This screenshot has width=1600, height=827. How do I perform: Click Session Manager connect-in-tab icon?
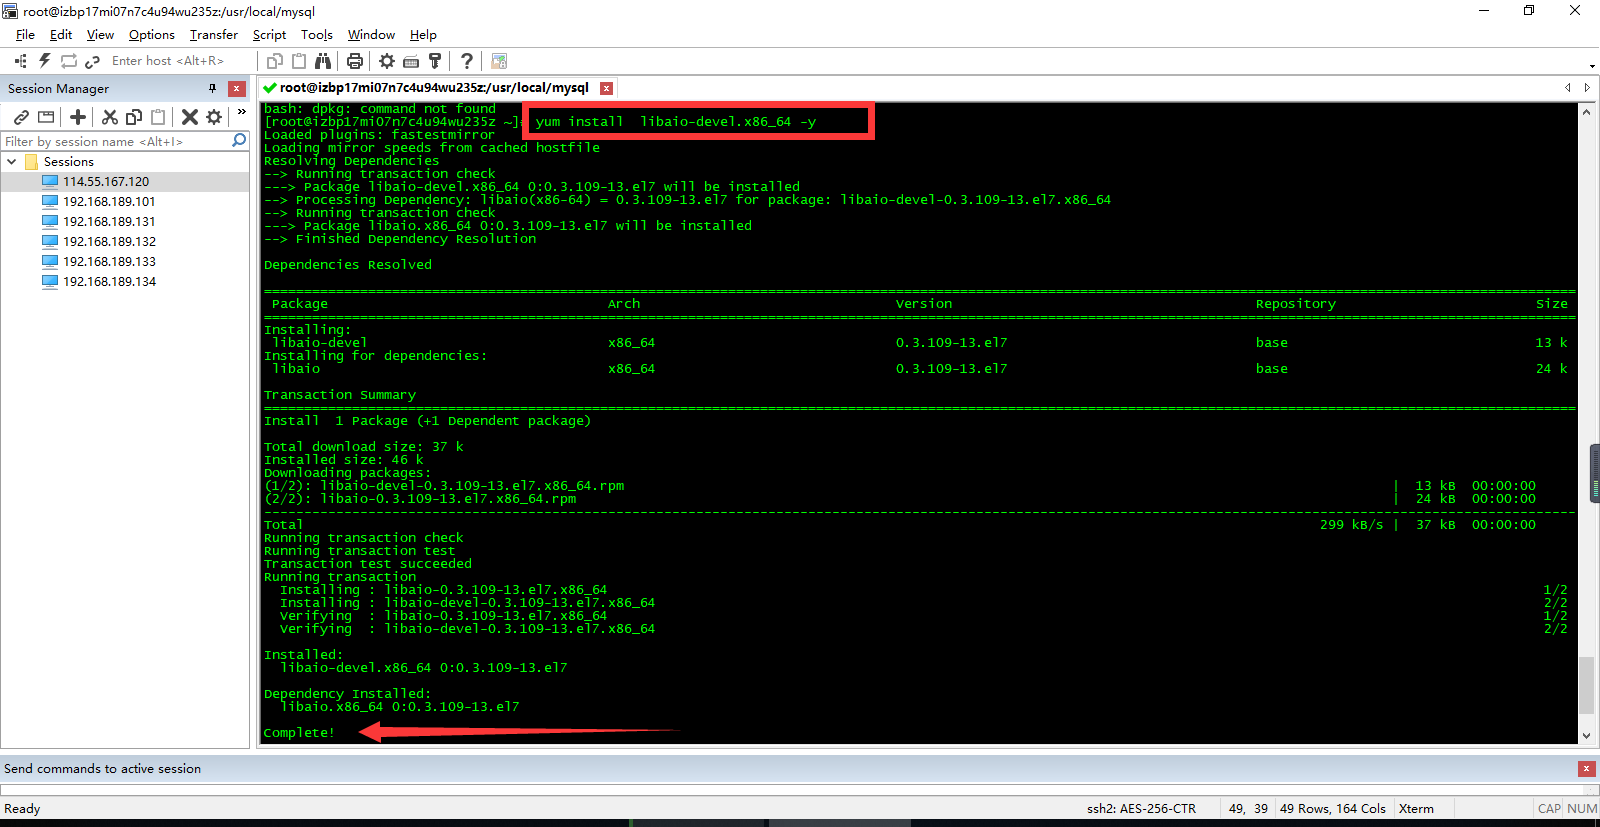[46, 117]
